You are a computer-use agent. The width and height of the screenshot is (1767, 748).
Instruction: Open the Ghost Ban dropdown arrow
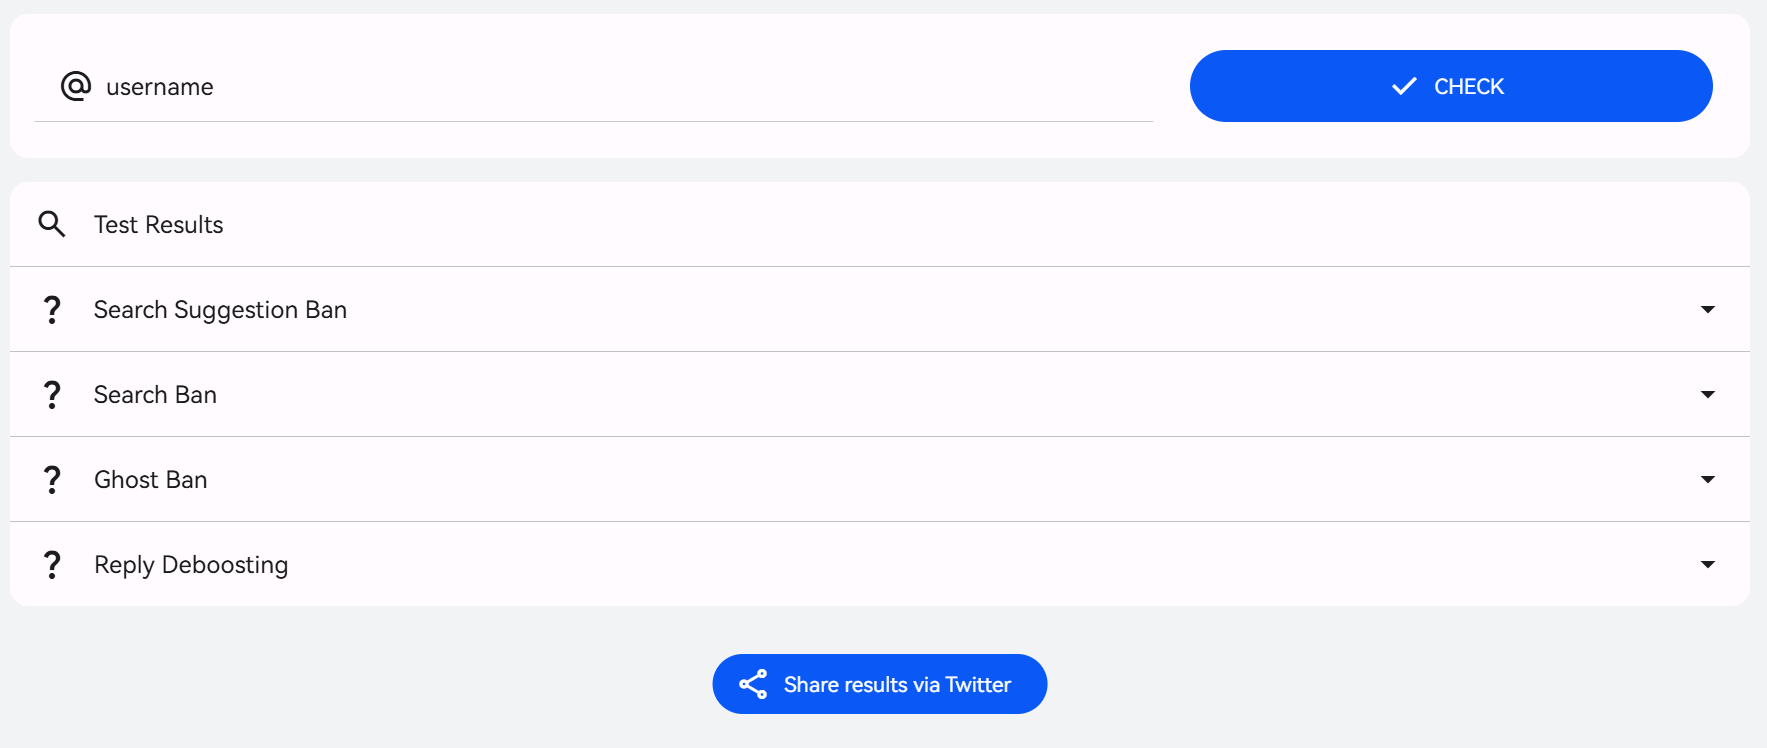[1706, 479]
